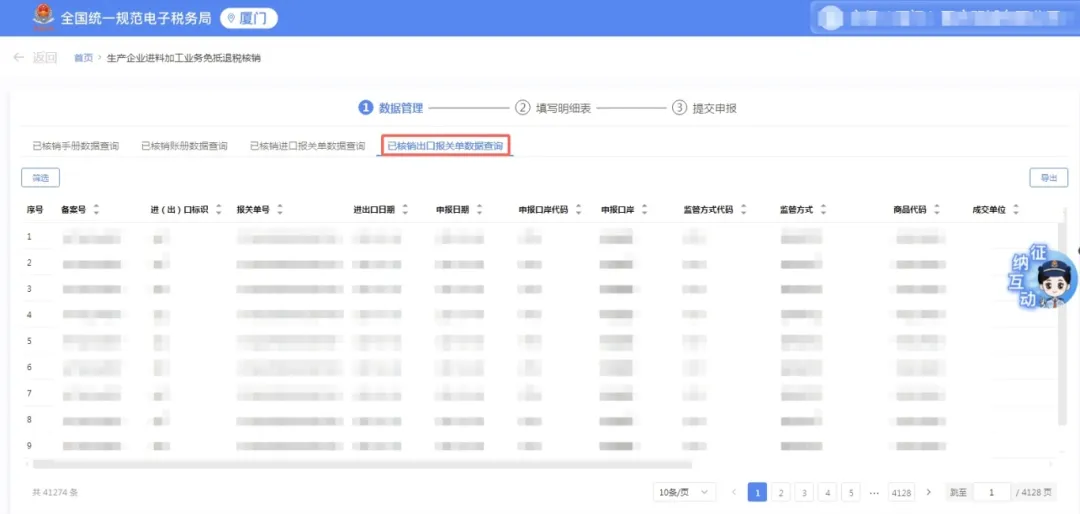Image resolution: width=1080 pixels, height=514 pixels.
Task: Open the 10条/页 page size dropdown
Action: coord(684,493)
